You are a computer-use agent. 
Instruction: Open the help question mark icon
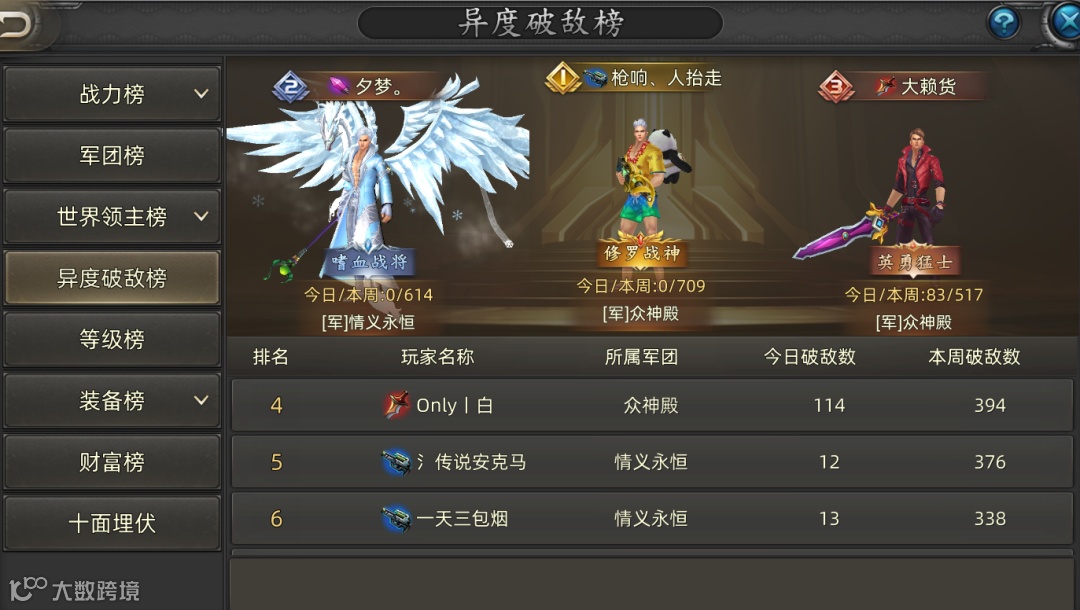pyautogui.click(x=1004, y=23)
